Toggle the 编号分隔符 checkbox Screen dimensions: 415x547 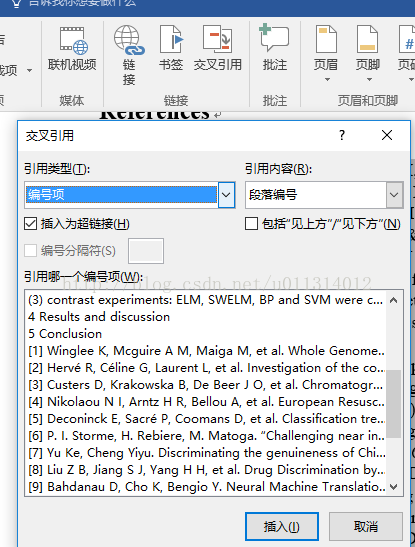(x=30, y=250)
